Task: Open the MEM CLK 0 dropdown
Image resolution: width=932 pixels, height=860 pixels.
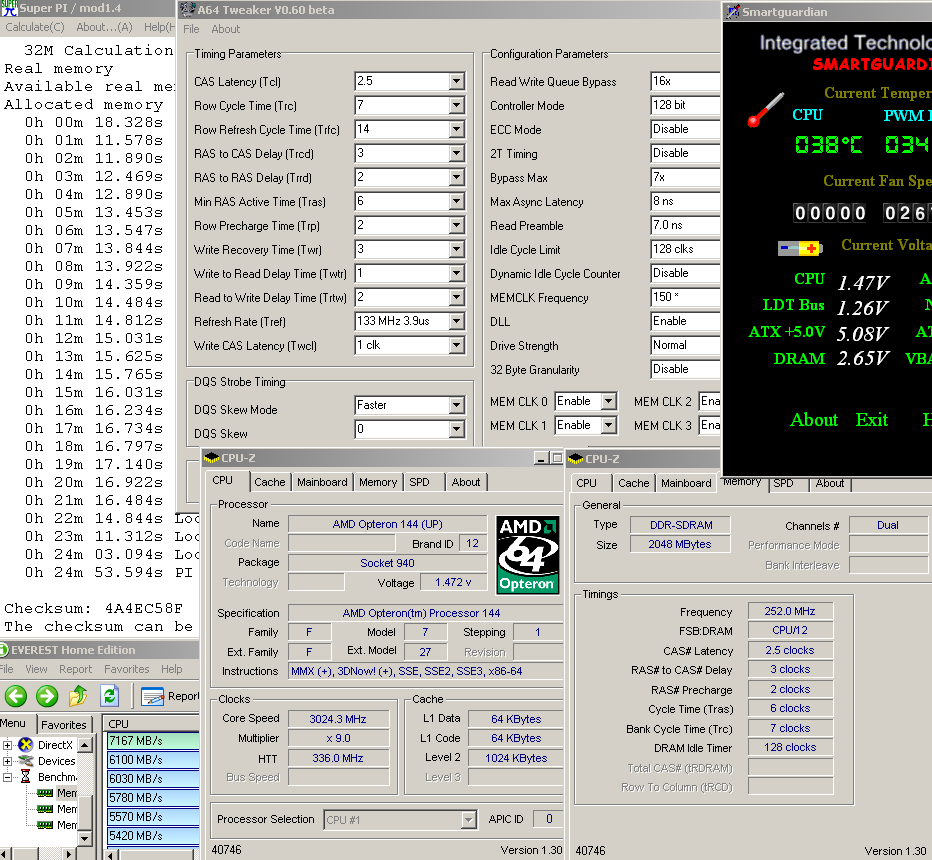Action: 608,402
